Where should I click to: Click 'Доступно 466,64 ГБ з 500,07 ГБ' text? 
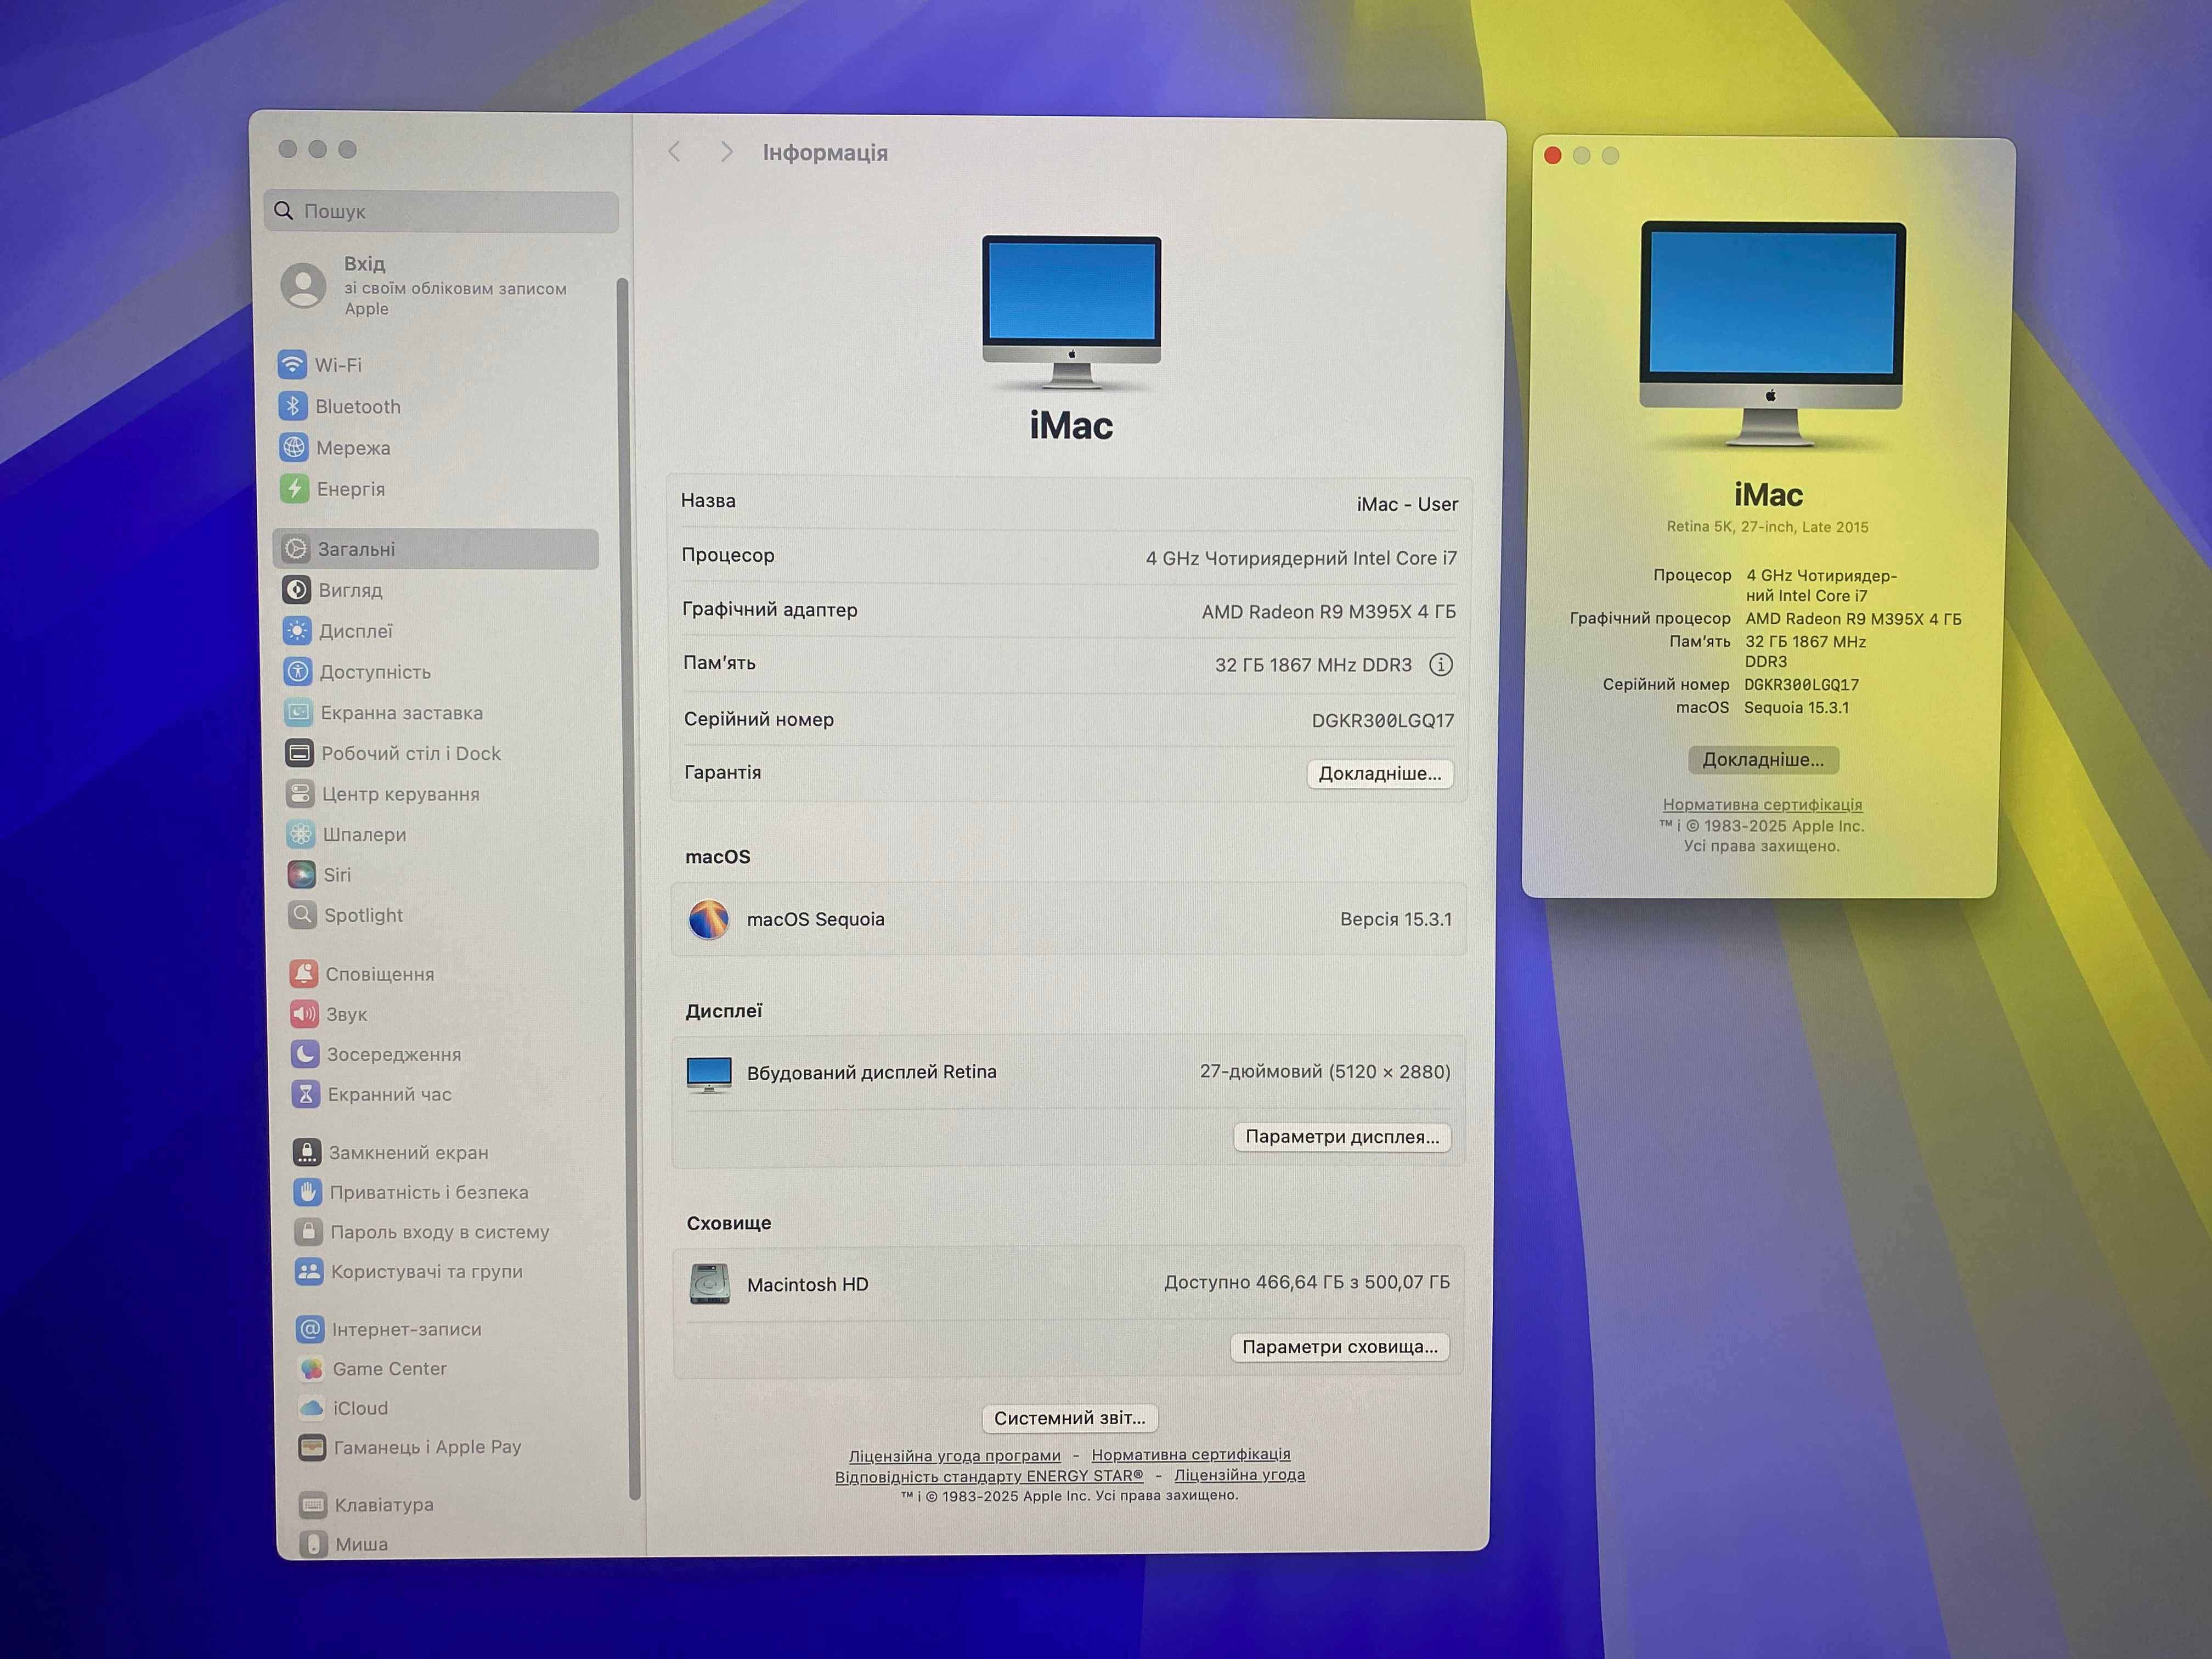coord(1307,1282)
